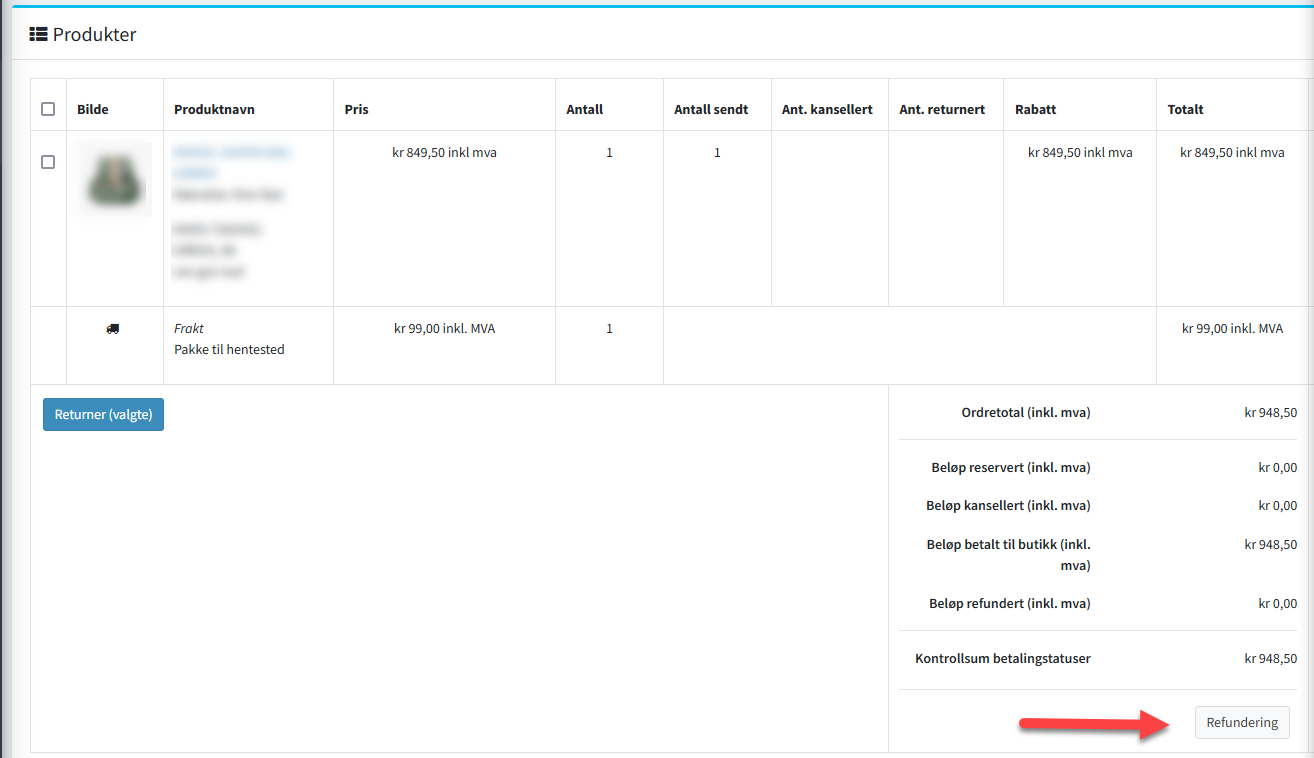Select the Pris column header

click(356, 109)
